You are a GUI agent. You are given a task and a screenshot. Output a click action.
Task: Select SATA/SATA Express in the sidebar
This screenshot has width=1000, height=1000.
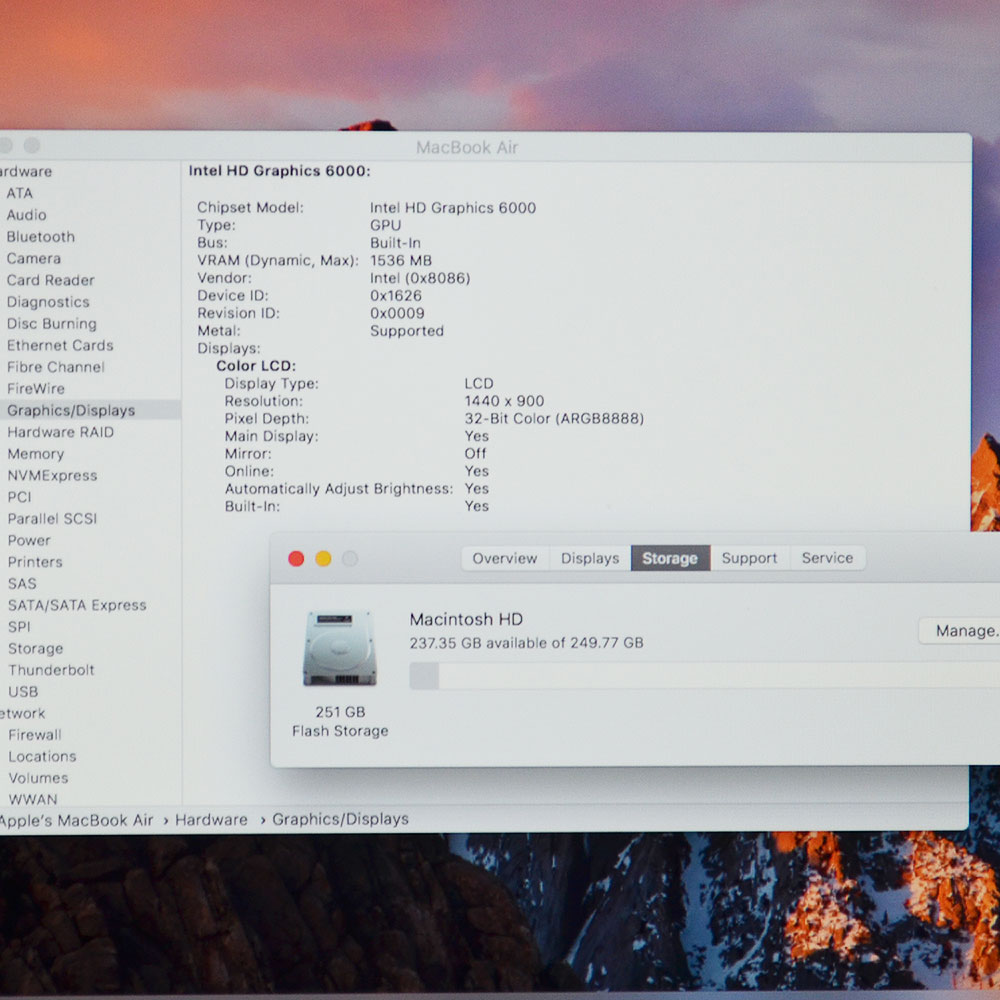pyautogui.click(x=77, y=605)
